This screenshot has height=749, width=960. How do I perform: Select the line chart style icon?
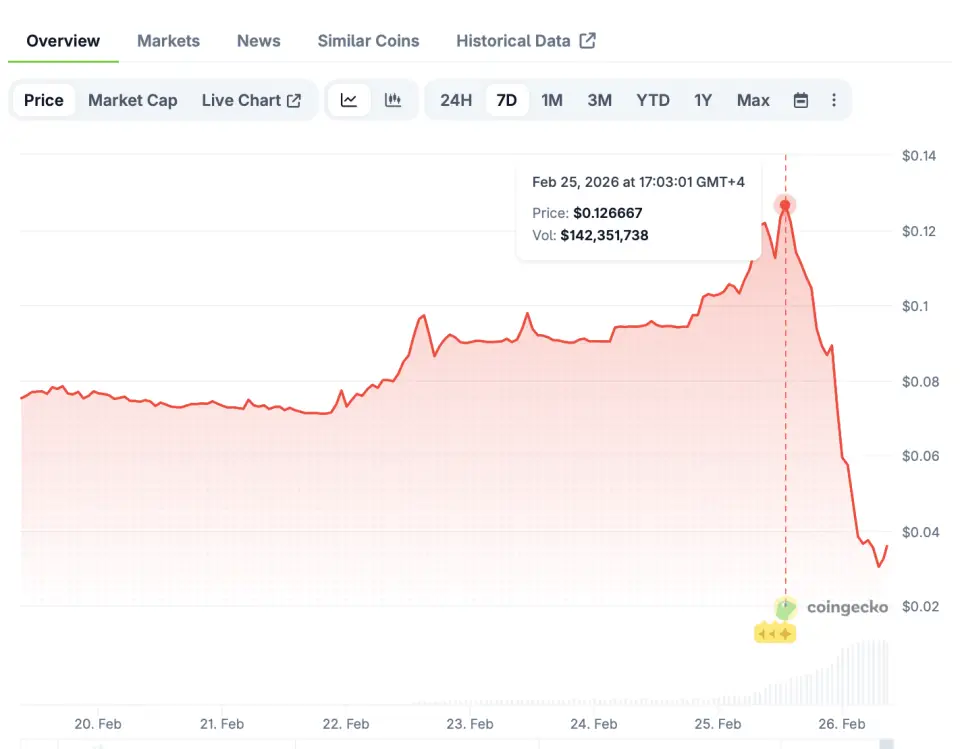tap(349, 100)
